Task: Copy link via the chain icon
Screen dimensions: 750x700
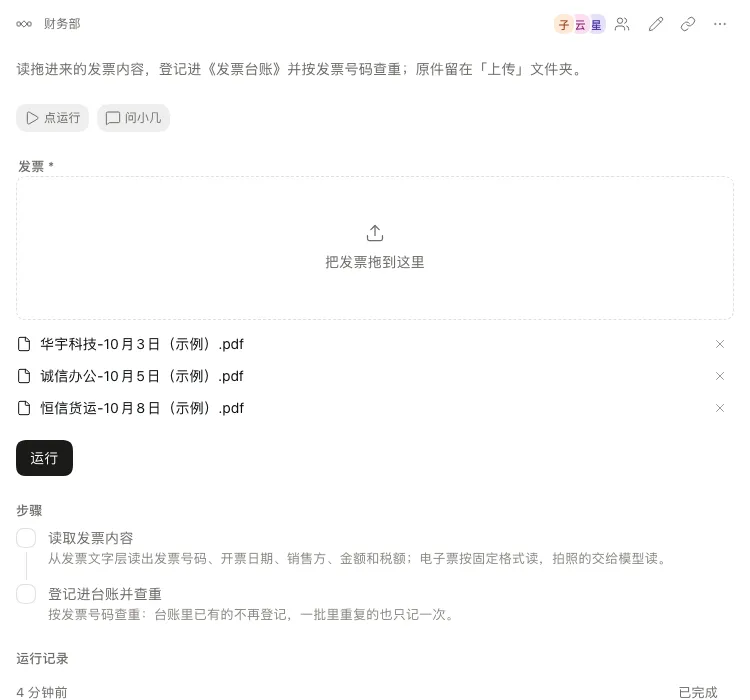Action: pos(688,24)
